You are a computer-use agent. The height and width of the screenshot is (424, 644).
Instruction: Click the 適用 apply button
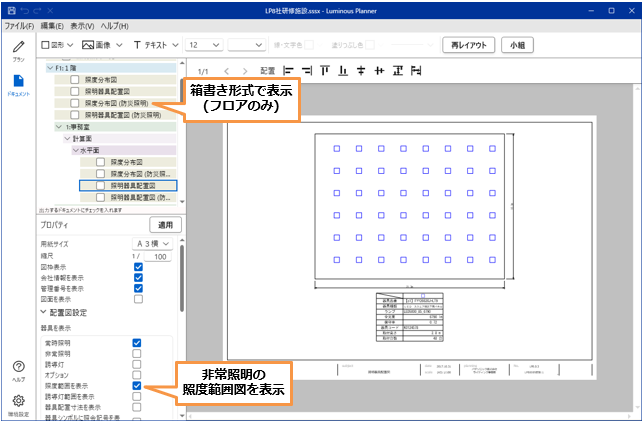pos(163,225)
